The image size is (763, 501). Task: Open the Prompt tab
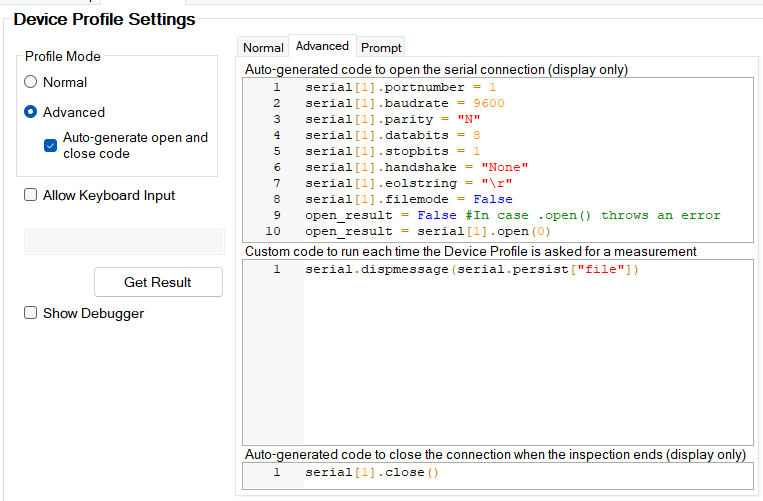click(x=381, y=47)
